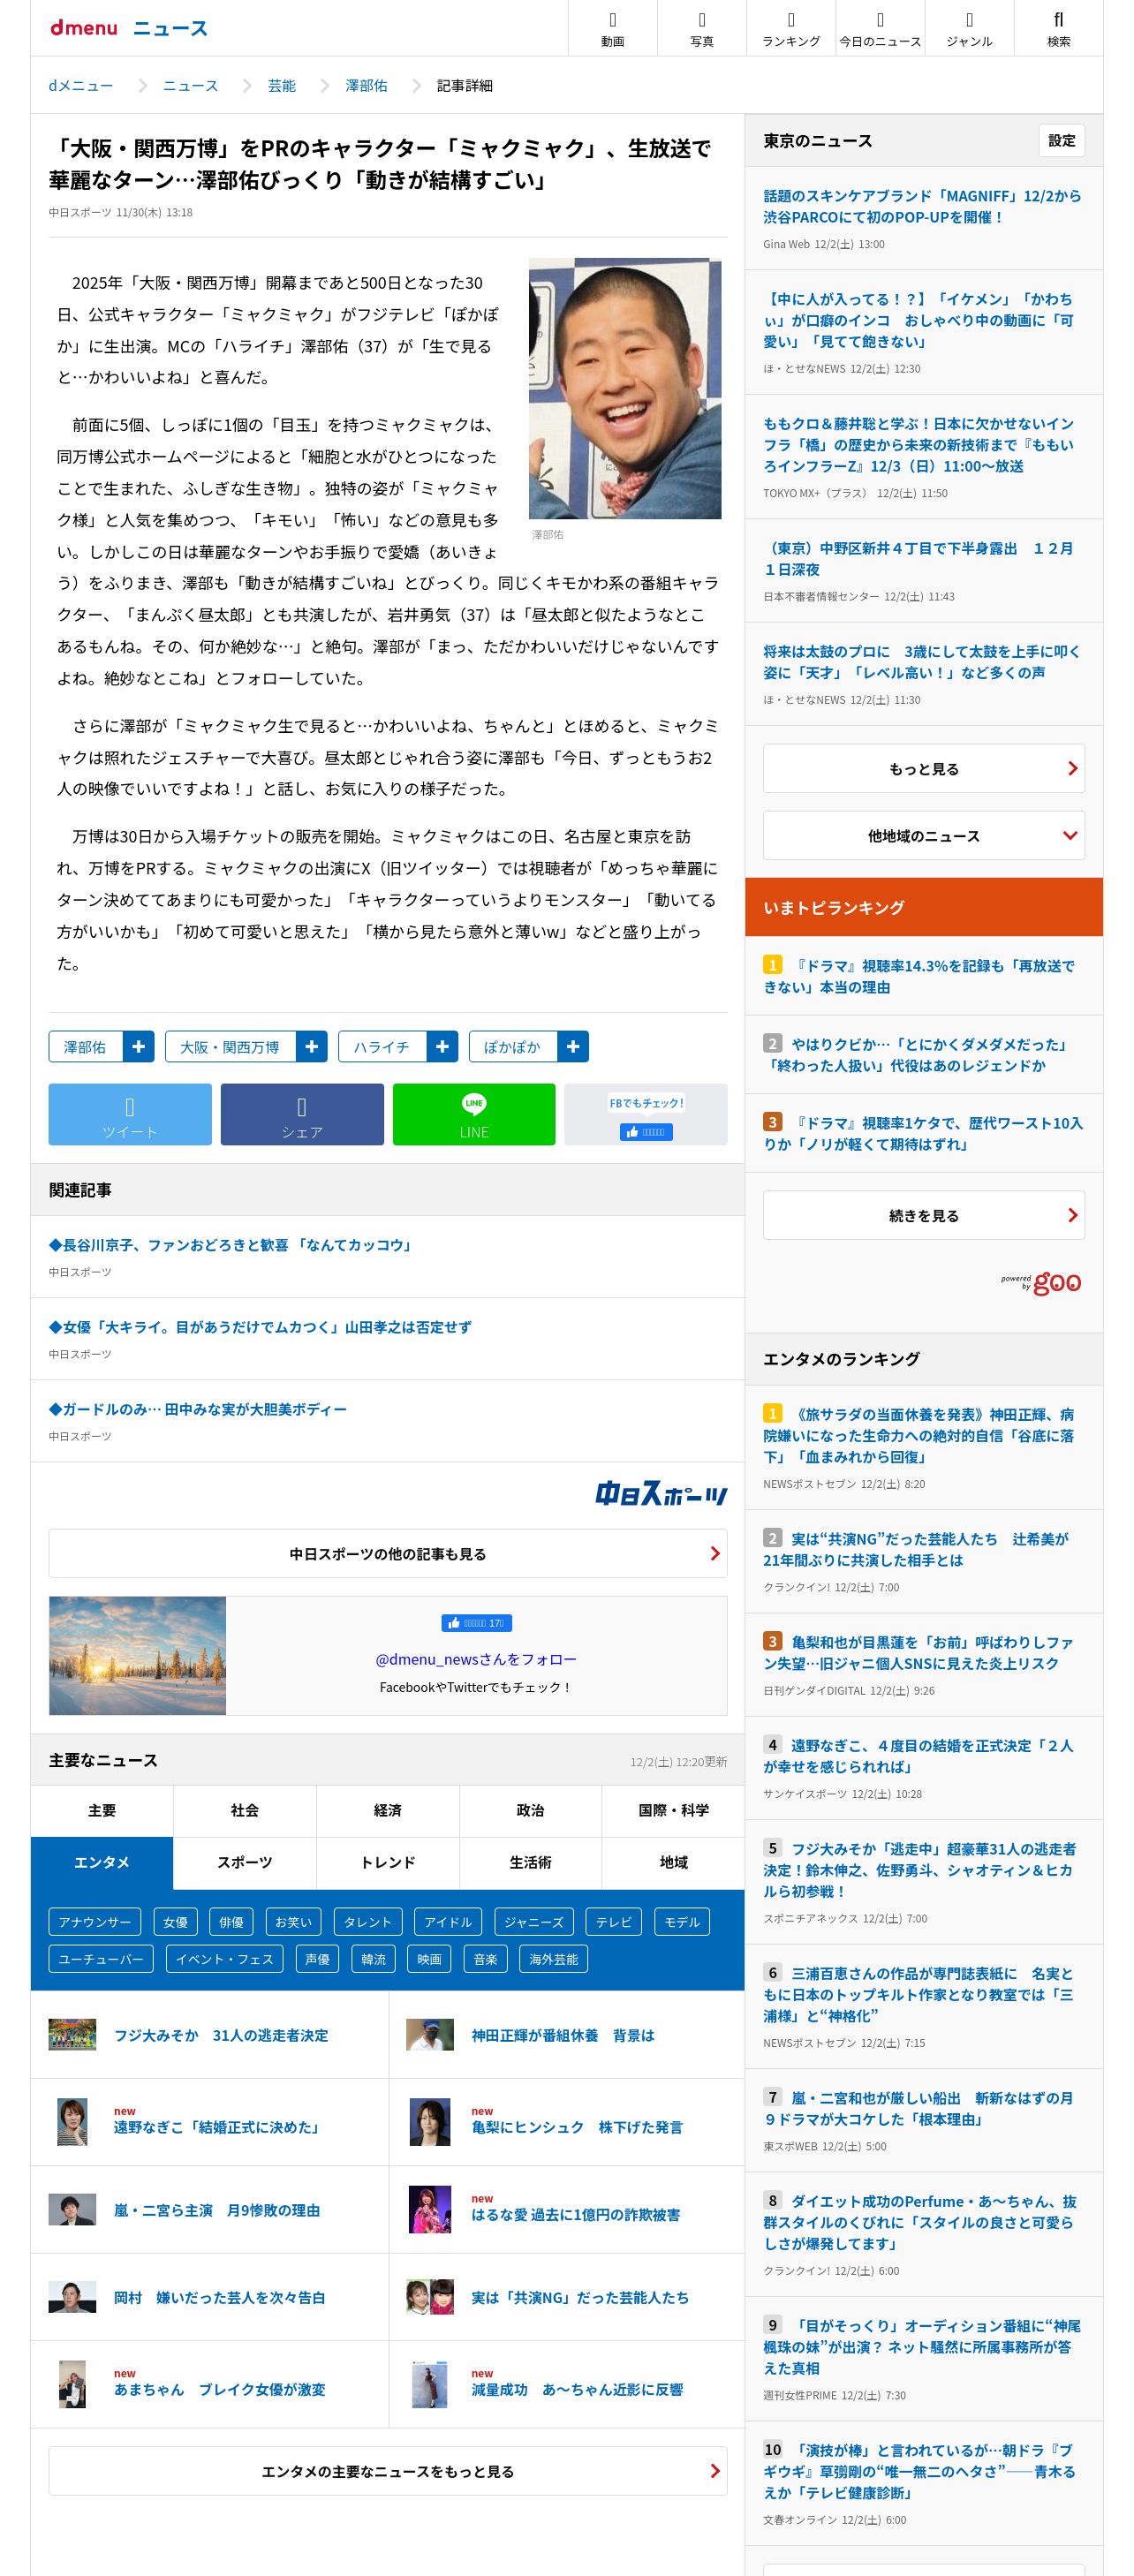Open the 写真 photo section icon
Viewport: 1134px width, 2576px height.
point(701,28)
